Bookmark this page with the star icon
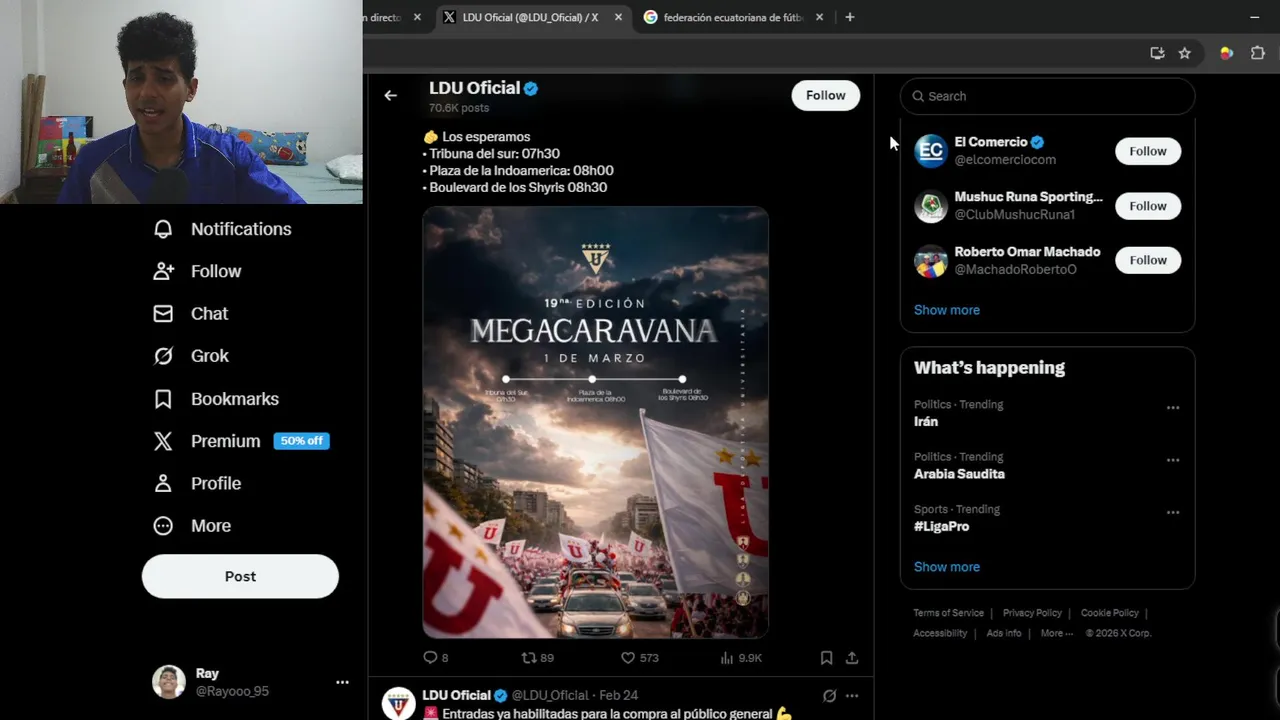This screenshot has width=1280, height=720. point(1185,53)
